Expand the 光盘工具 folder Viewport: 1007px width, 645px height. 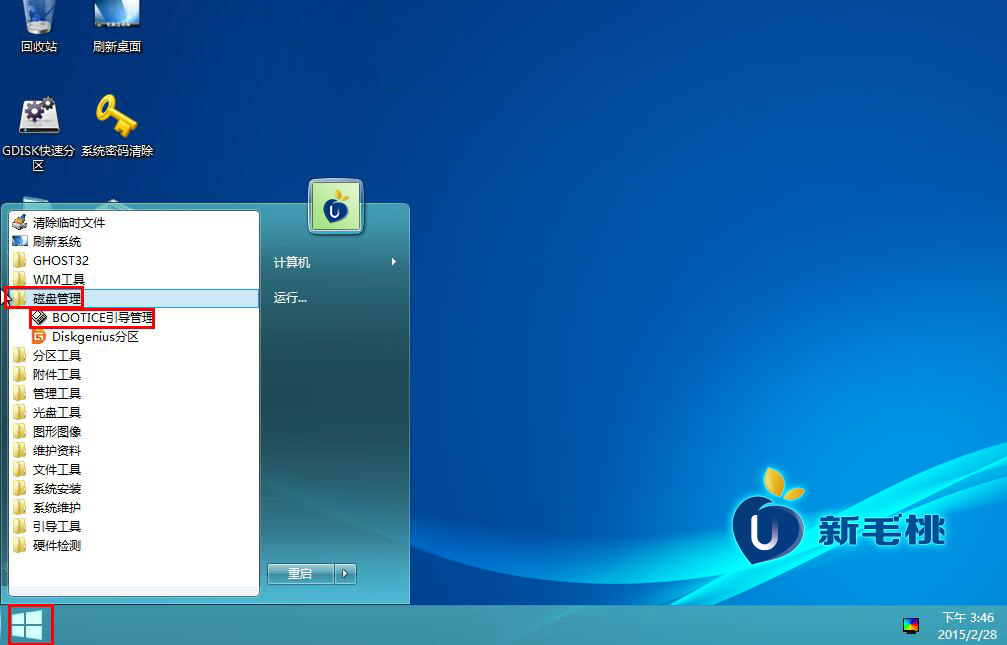tap(134, 412)
